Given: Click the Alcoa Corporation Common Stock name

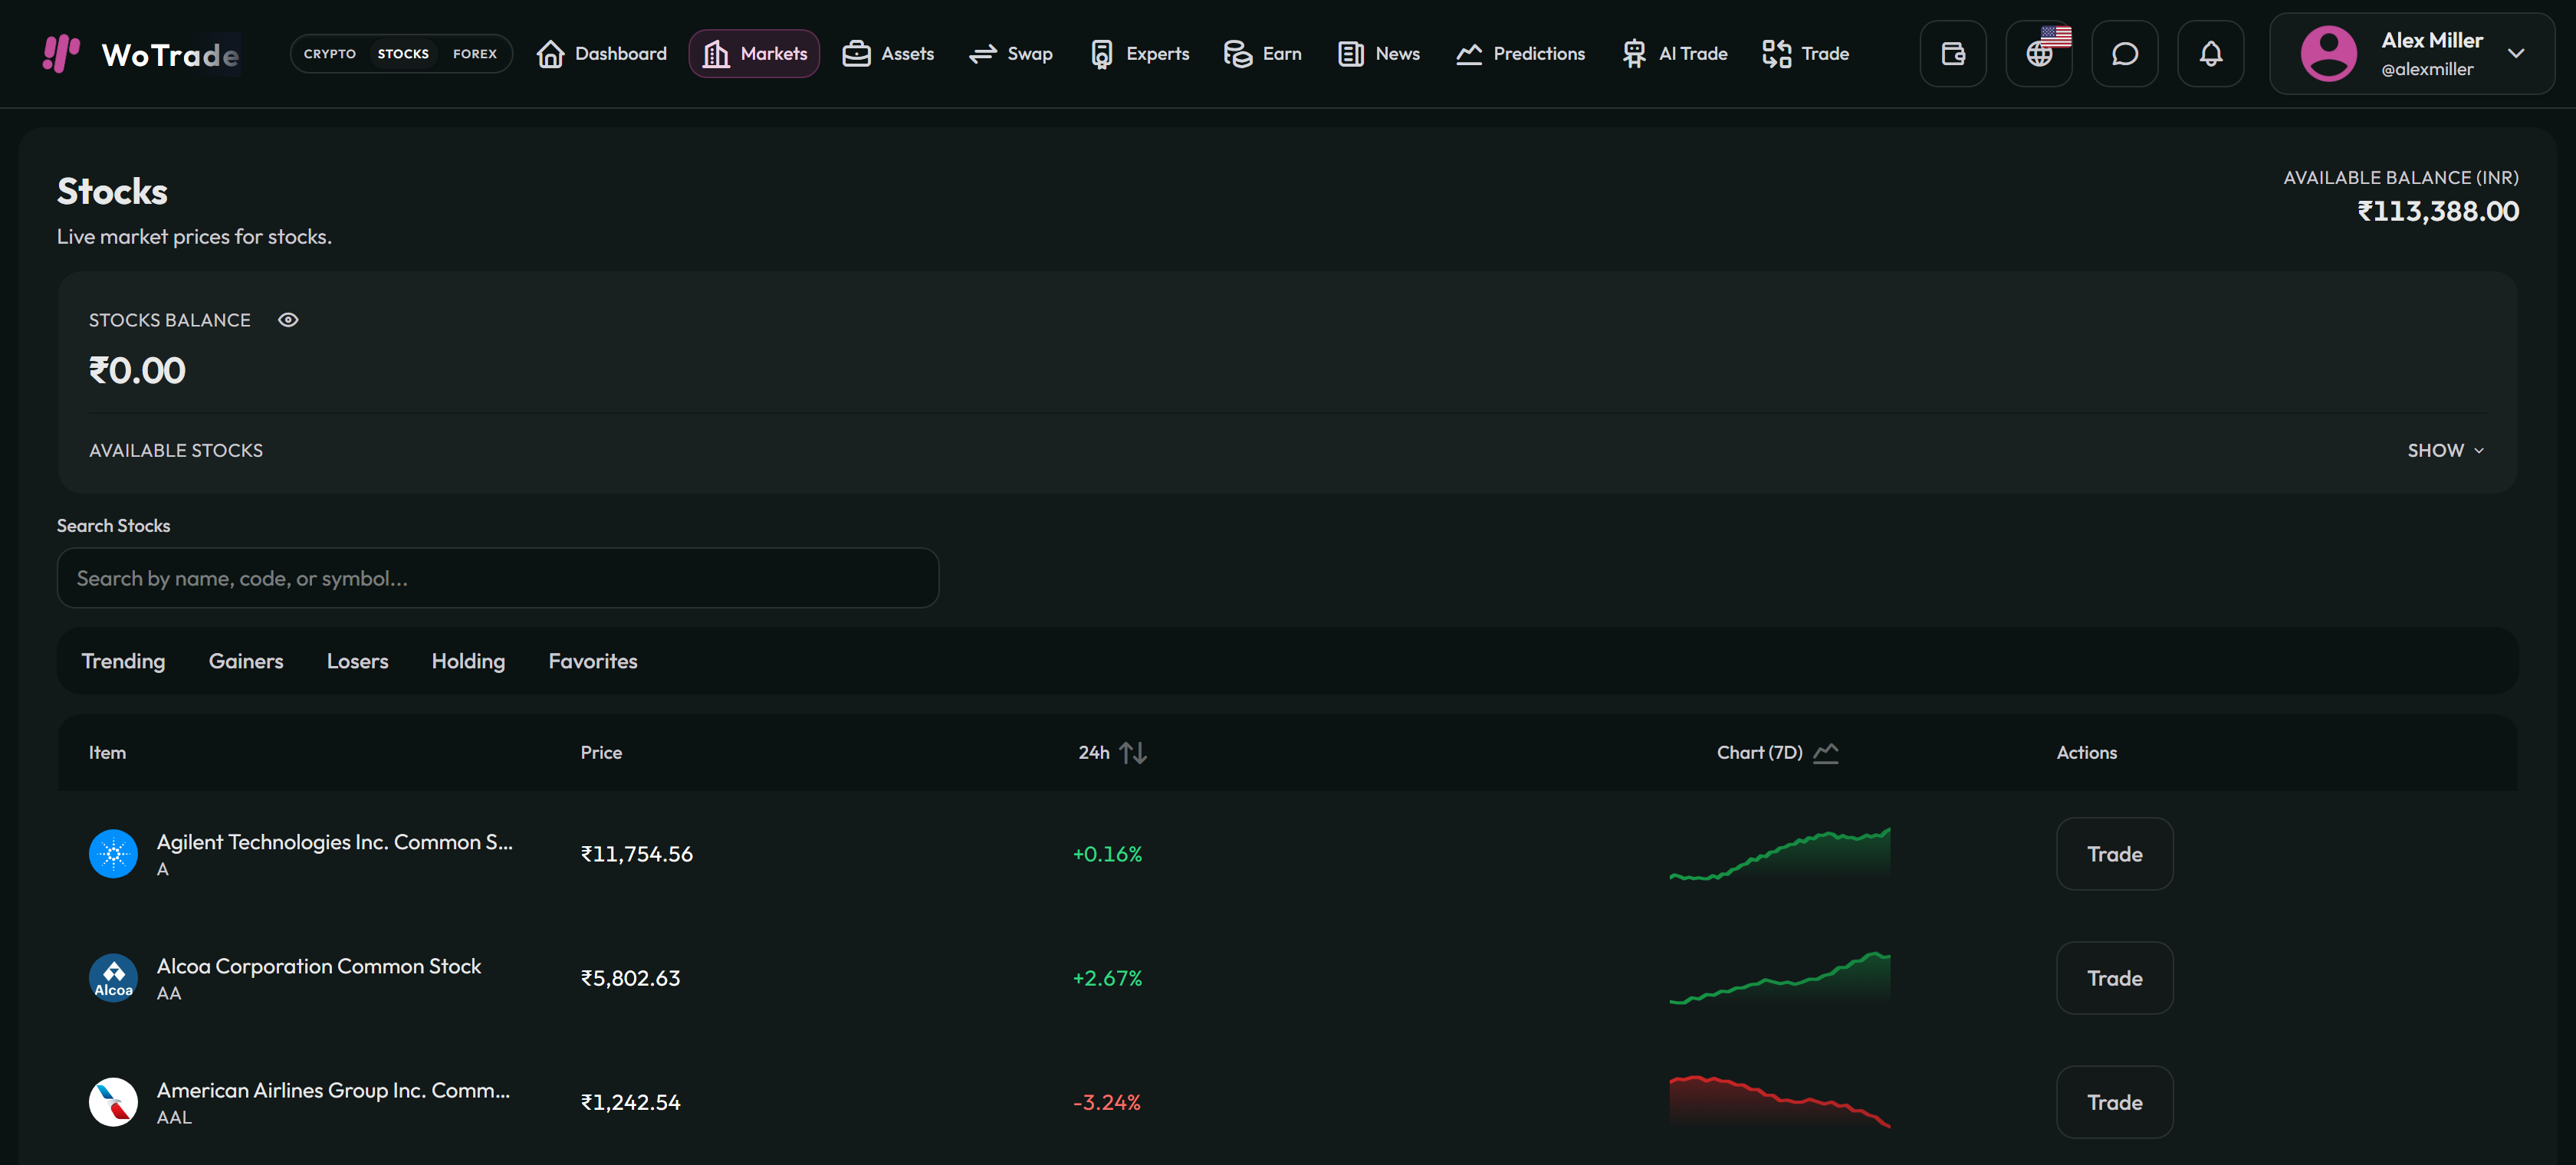Looking at the screenshot, I should click(x=319, y=966).
